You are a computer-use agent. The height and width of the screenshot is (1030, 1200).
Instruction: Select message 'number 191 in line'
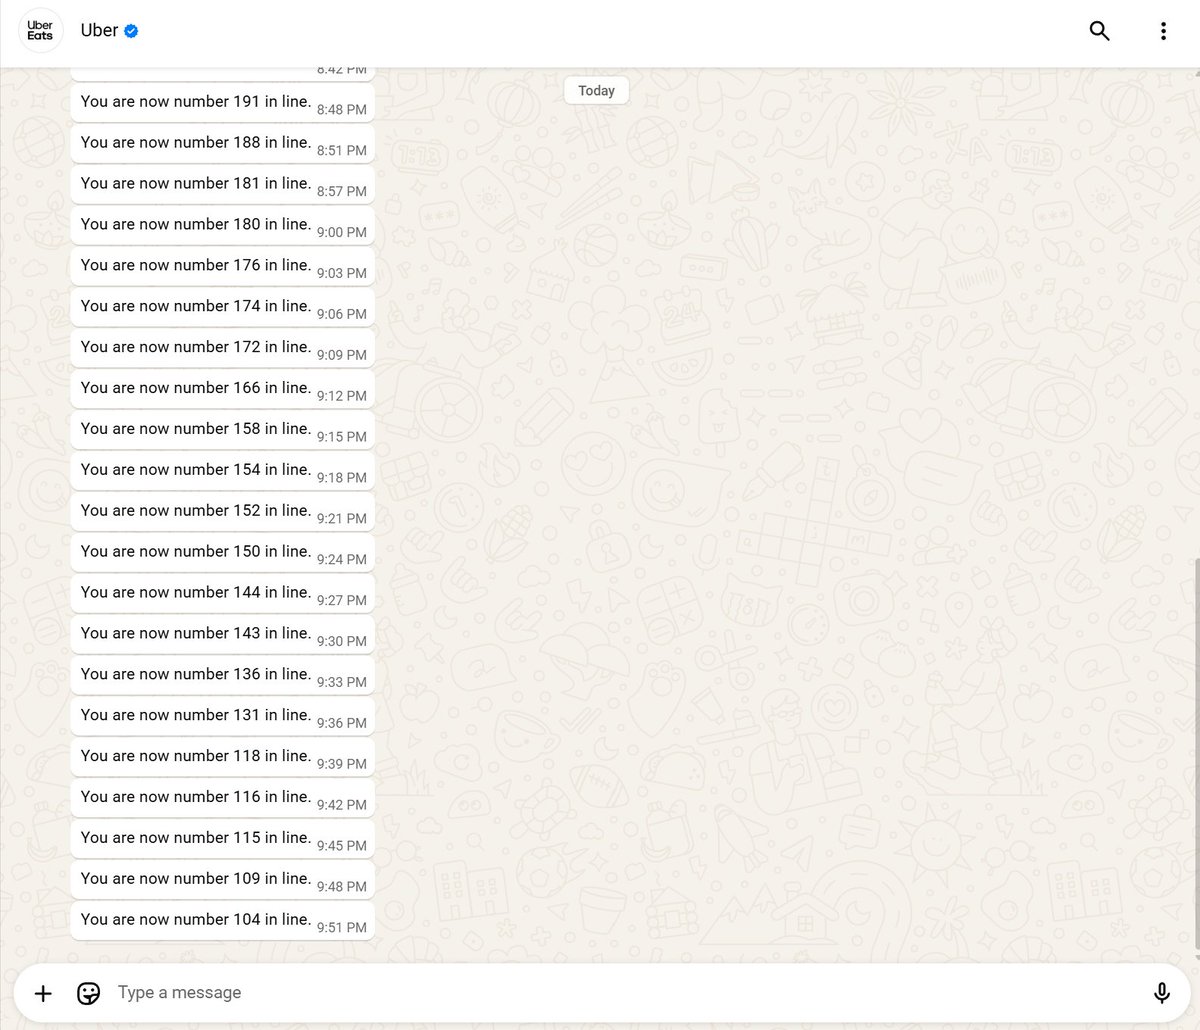(222, 104)
